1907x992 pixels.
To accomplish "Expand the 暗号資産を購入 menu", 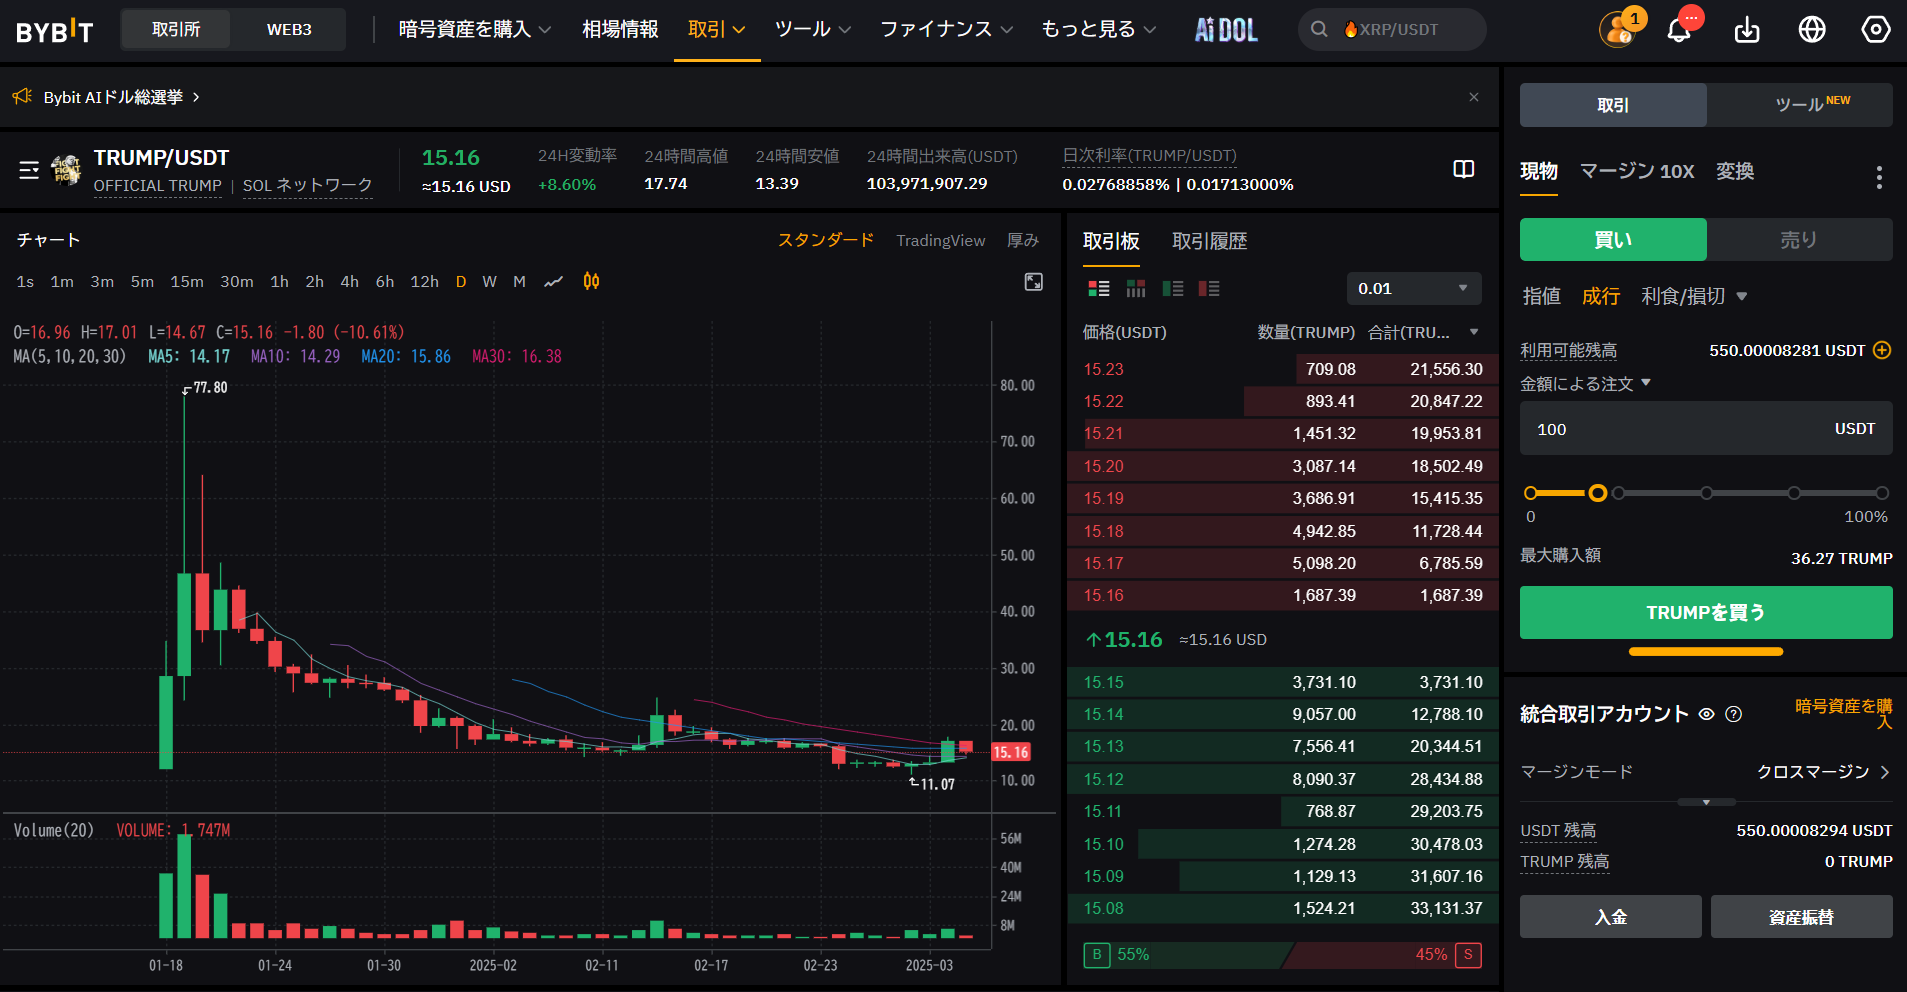I will (475, 30).
